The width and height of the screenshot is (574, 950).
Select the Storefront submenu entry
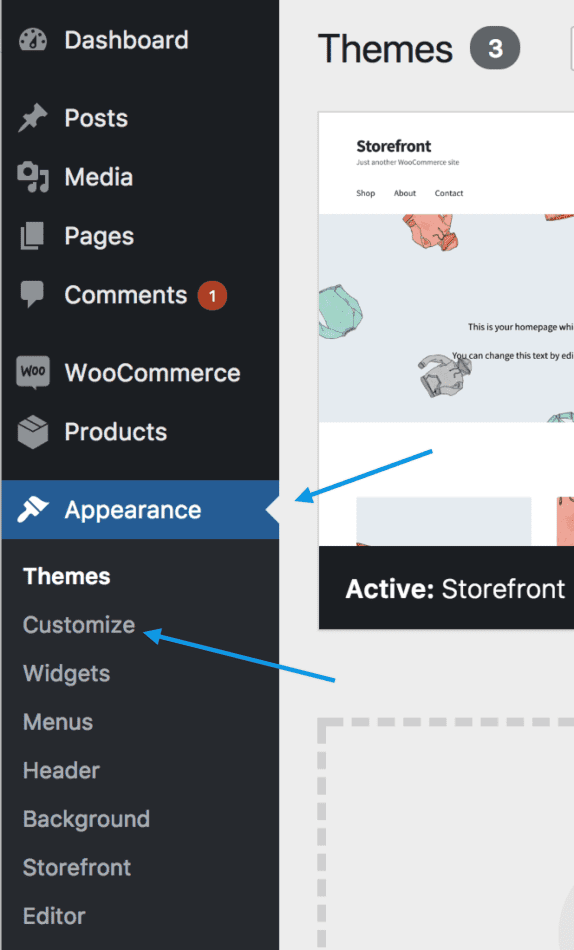point(77,867)
